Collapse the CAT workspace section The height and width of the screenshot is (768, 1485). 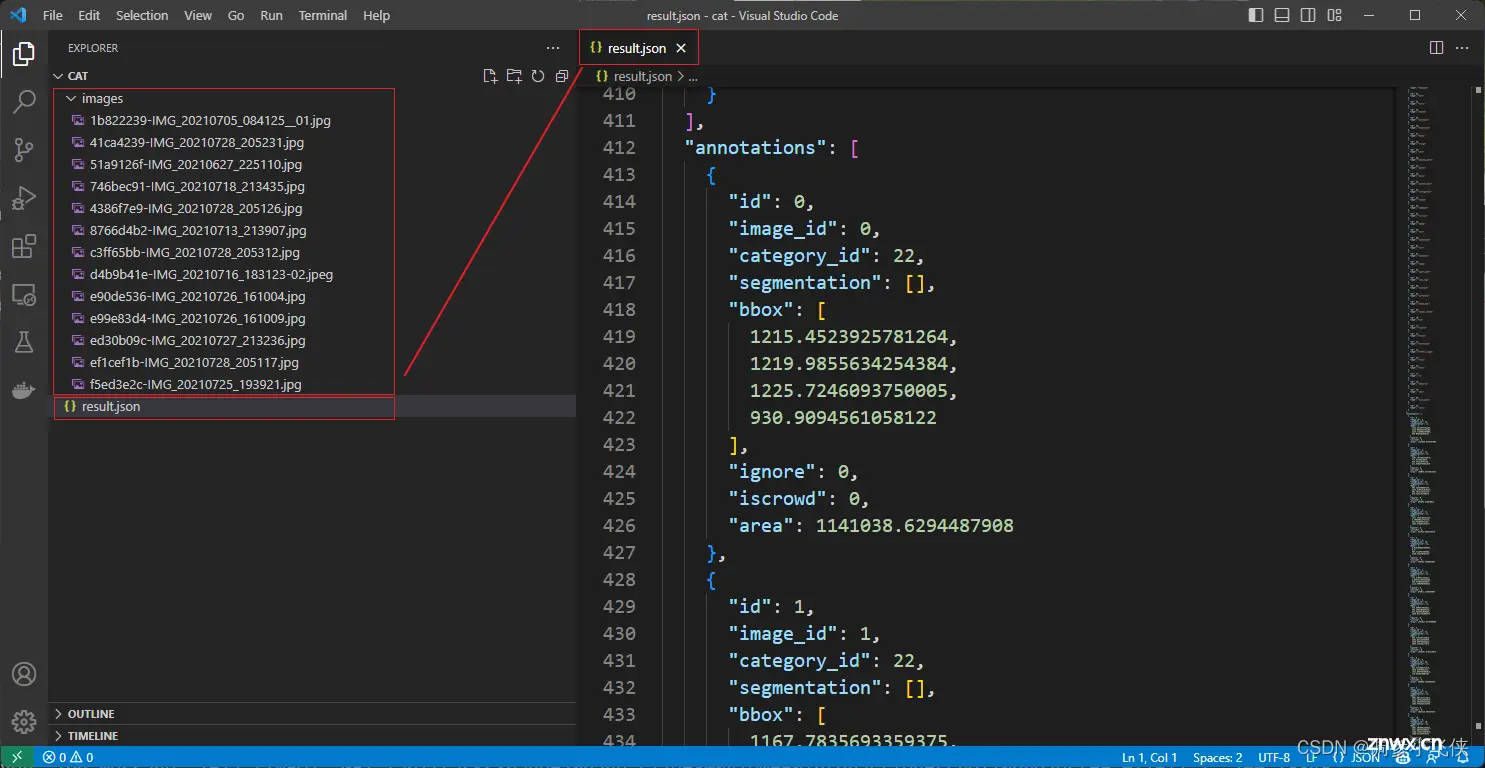[x=57, y=76]
